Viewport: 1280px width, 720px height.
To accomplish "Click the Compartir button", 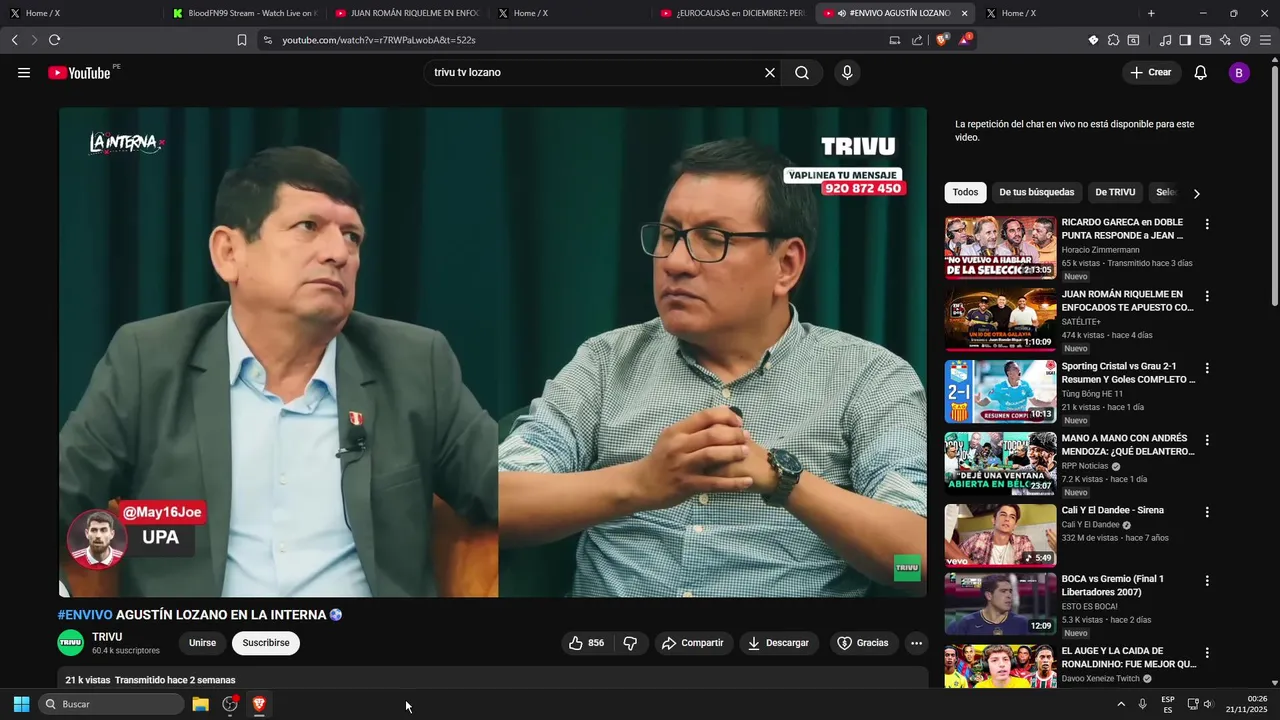I will pyautogui.click(x=694, y=643).
